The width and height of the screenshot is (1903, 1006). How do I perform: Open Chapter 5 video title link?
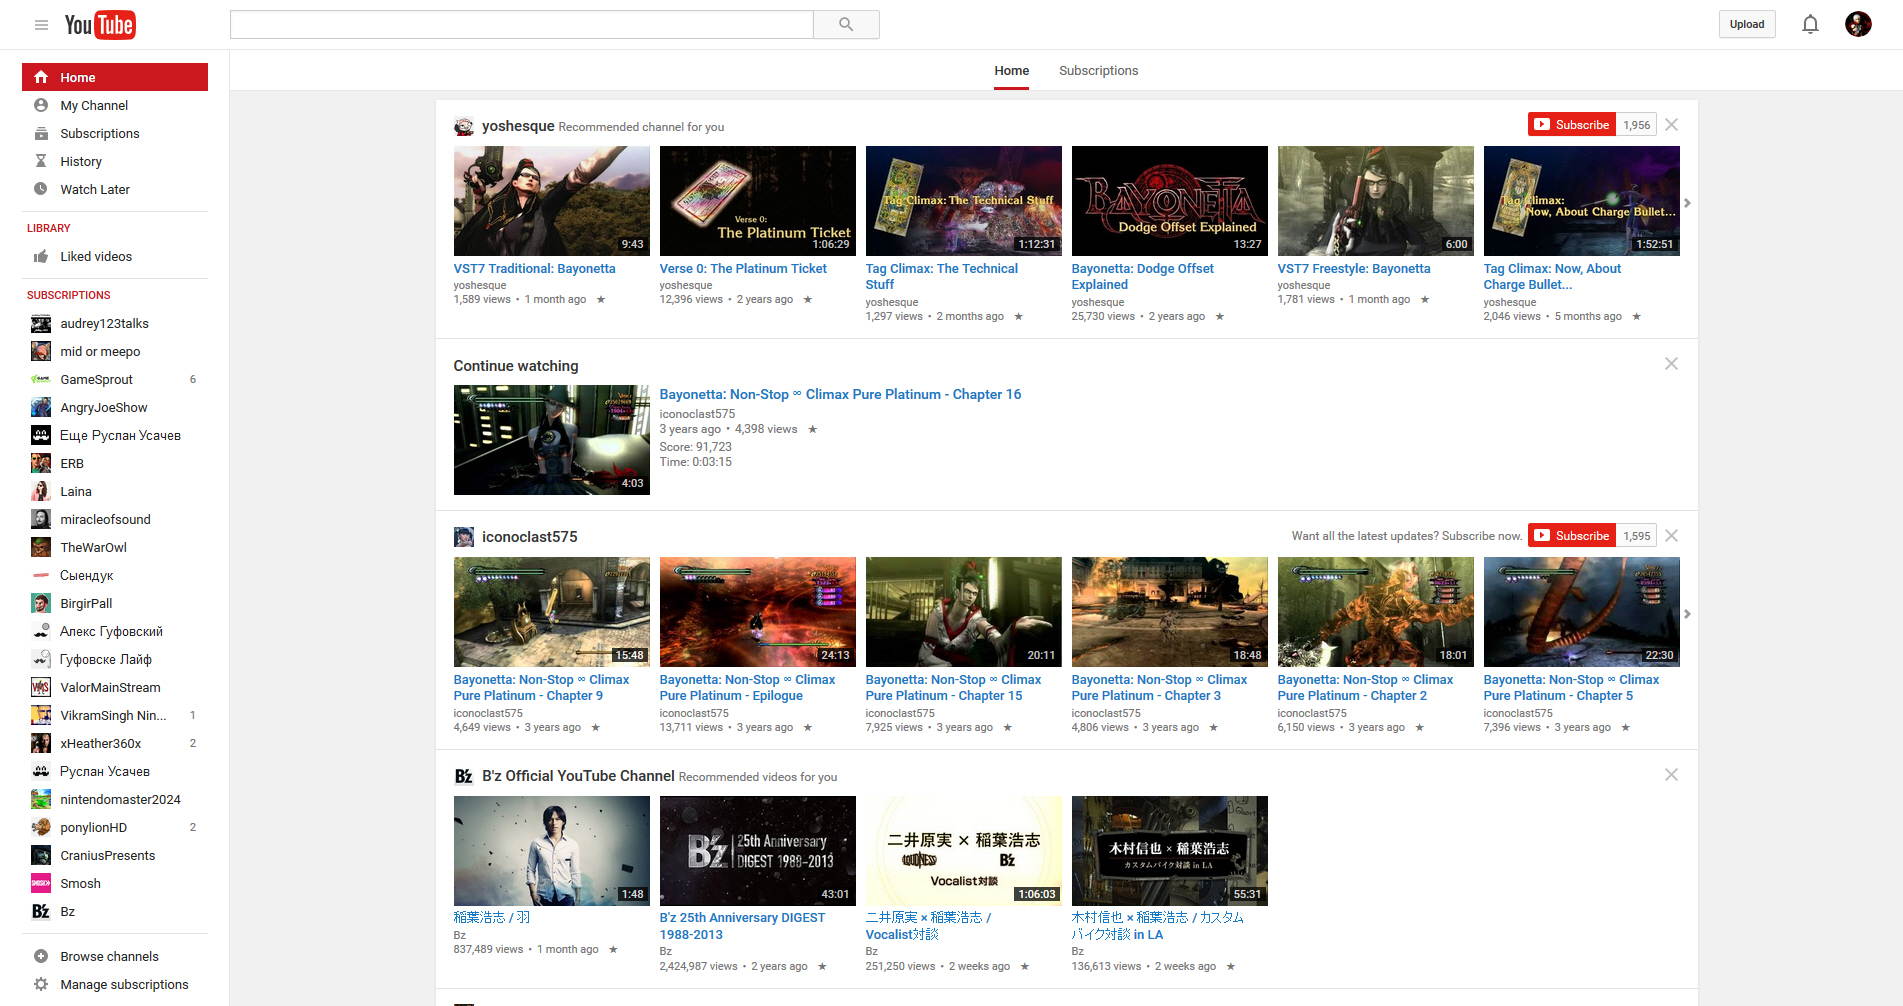click(1571, 687)
